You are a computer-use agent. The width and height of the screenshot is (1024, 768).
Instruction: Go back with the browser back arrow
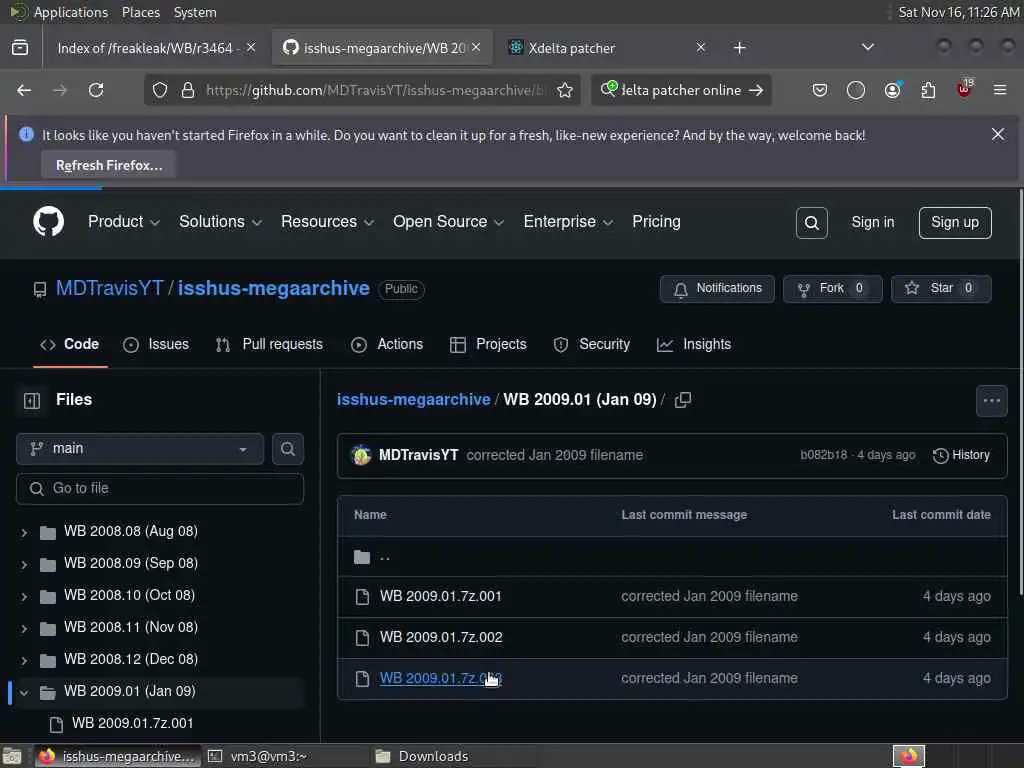coord(24,90)
